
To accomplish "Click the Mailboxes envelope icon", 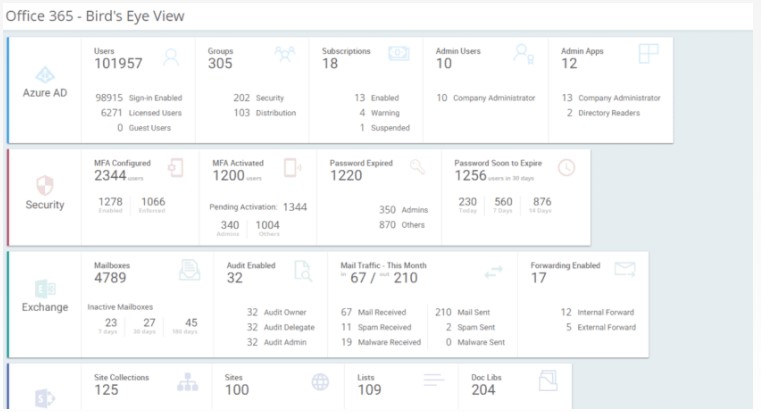I will tap(189, 270).
